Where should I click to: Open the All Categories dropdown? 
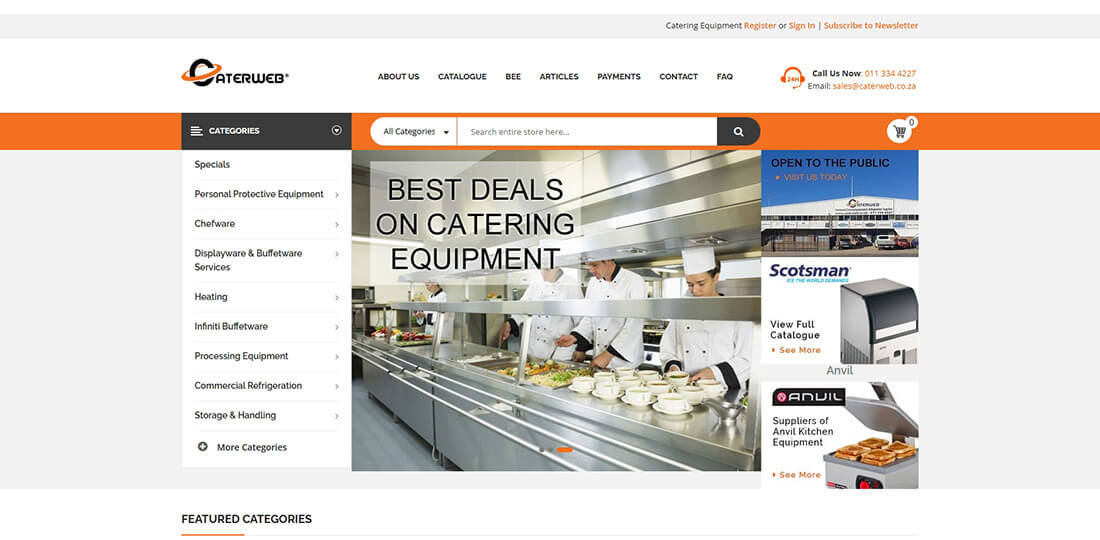click(x=414, y=131)
